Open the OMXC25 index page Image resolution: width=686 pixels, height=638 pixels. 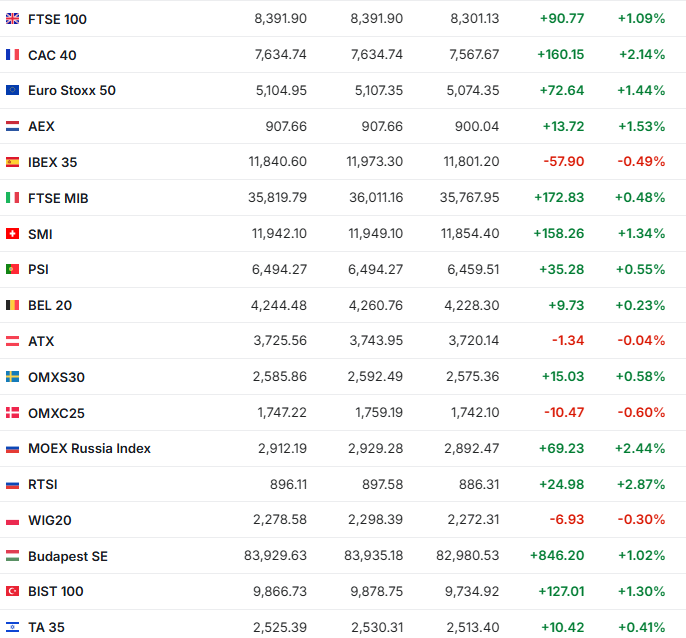55,413
